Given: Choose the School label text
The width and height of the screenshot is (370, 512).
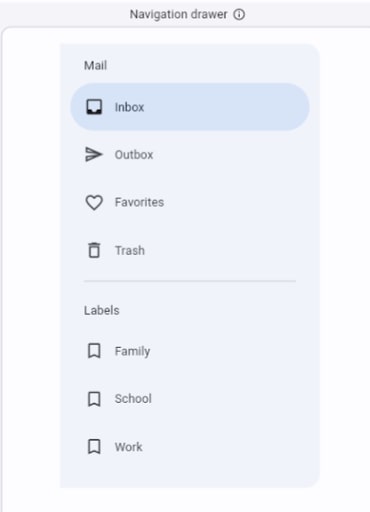Looking at the screenshot, I should [133, 399].
